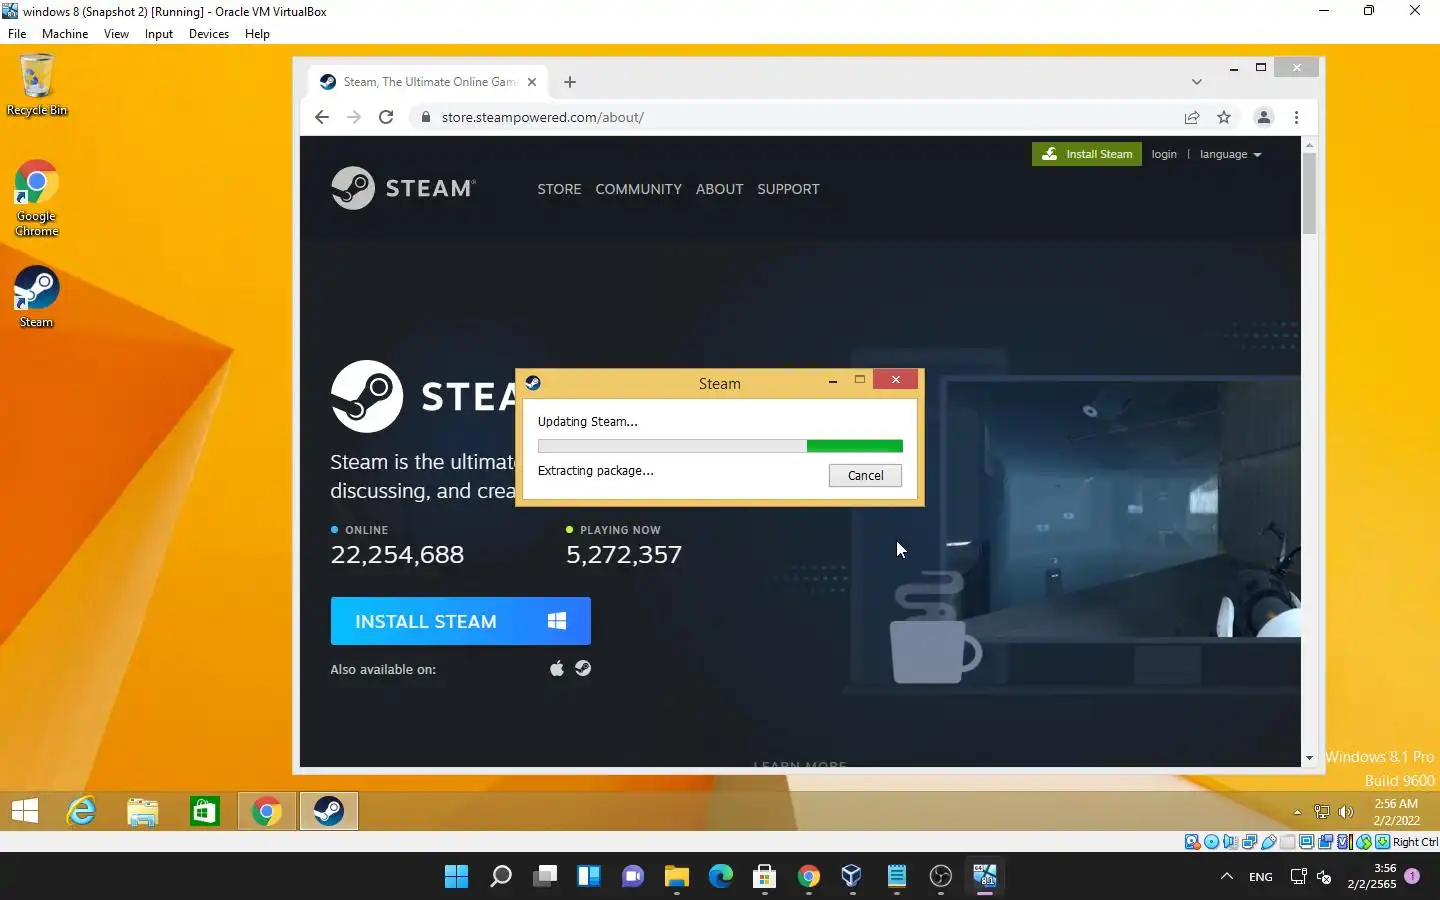The image size is (1440, 900).
Task: Open host Task View
Action: (x=545, y=877)
